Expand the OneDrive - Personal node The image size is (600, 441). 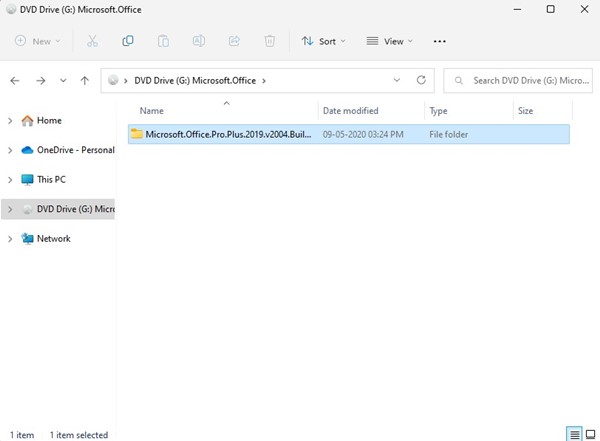(x=10, y=150)
